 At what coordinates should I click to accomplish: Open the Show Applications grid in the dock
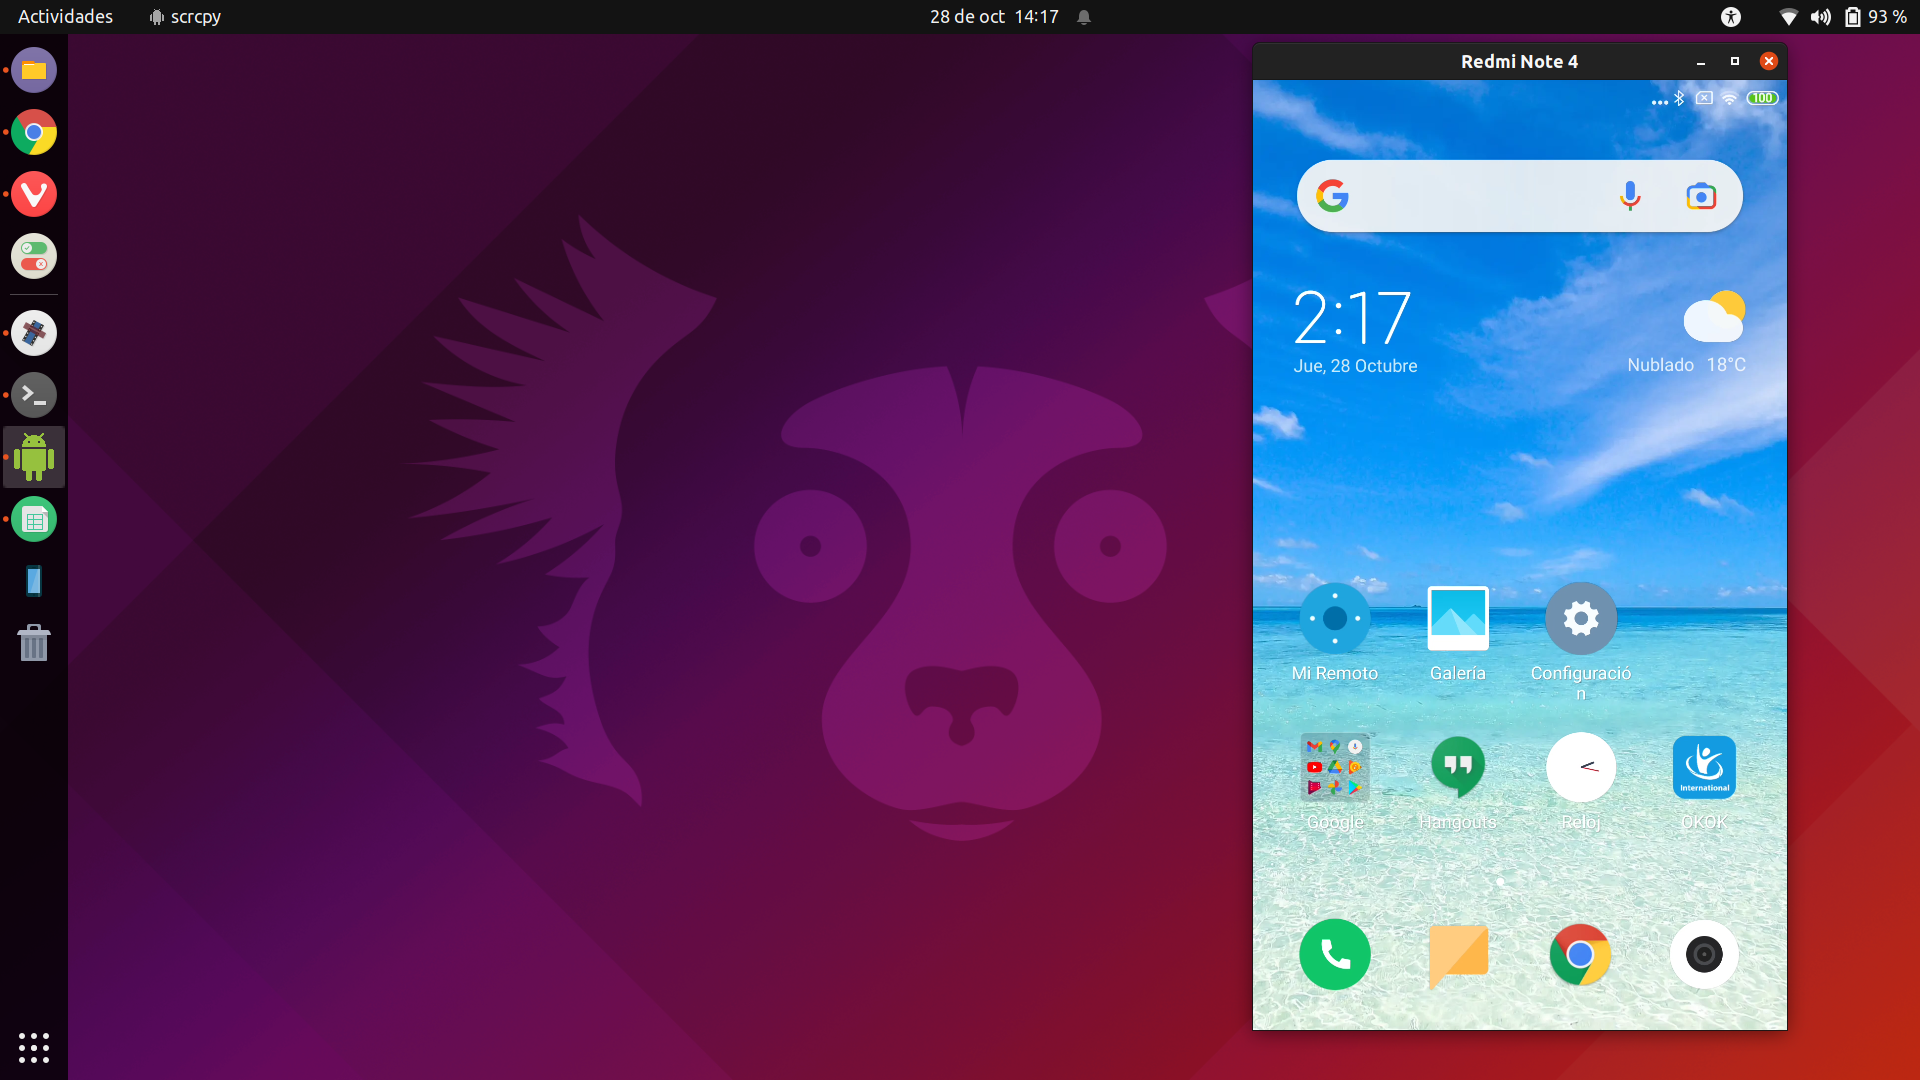[33, 1047]
